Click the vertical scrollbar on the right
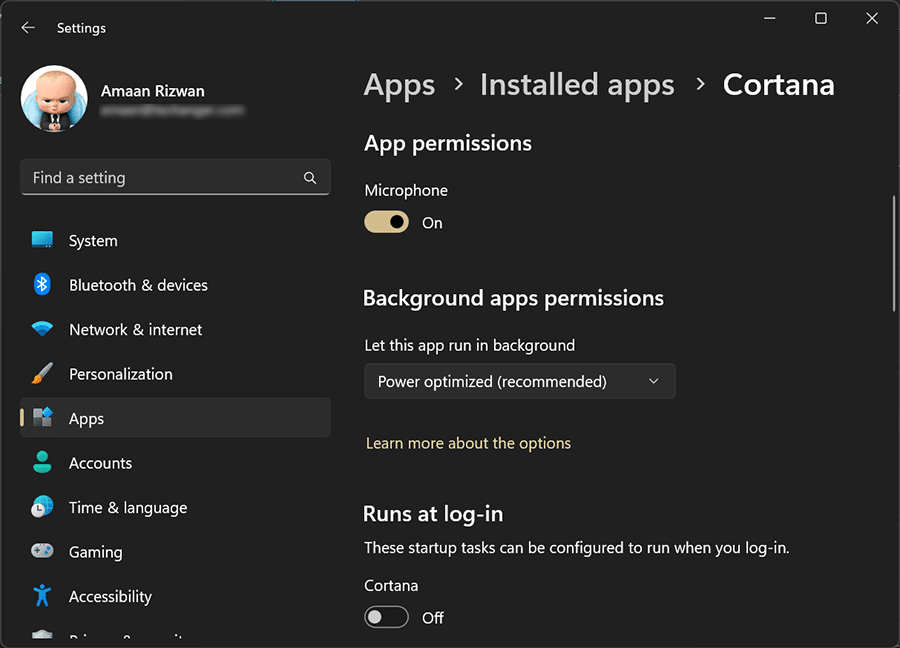The height and width of the screenshot is (648, 900). point(893,254)
